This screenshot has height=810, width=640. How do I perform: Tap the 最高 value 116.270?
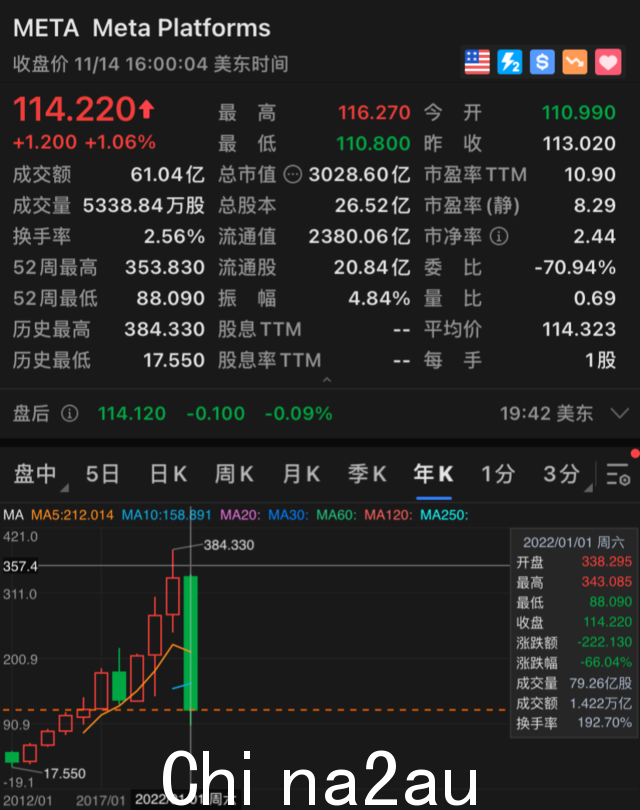click(374, 113)
